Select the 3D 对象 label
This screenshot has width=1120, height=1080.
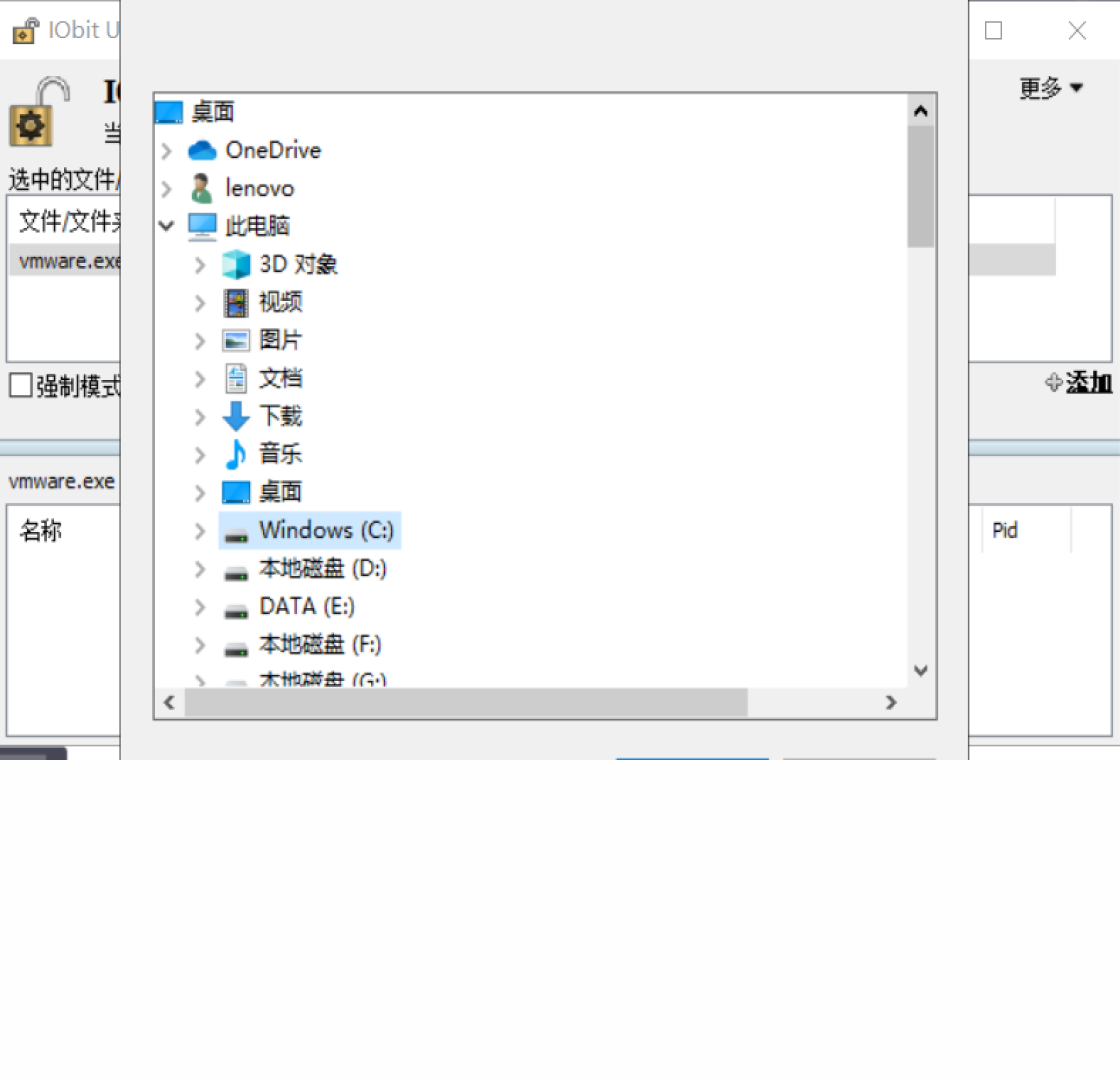(298, 264)
